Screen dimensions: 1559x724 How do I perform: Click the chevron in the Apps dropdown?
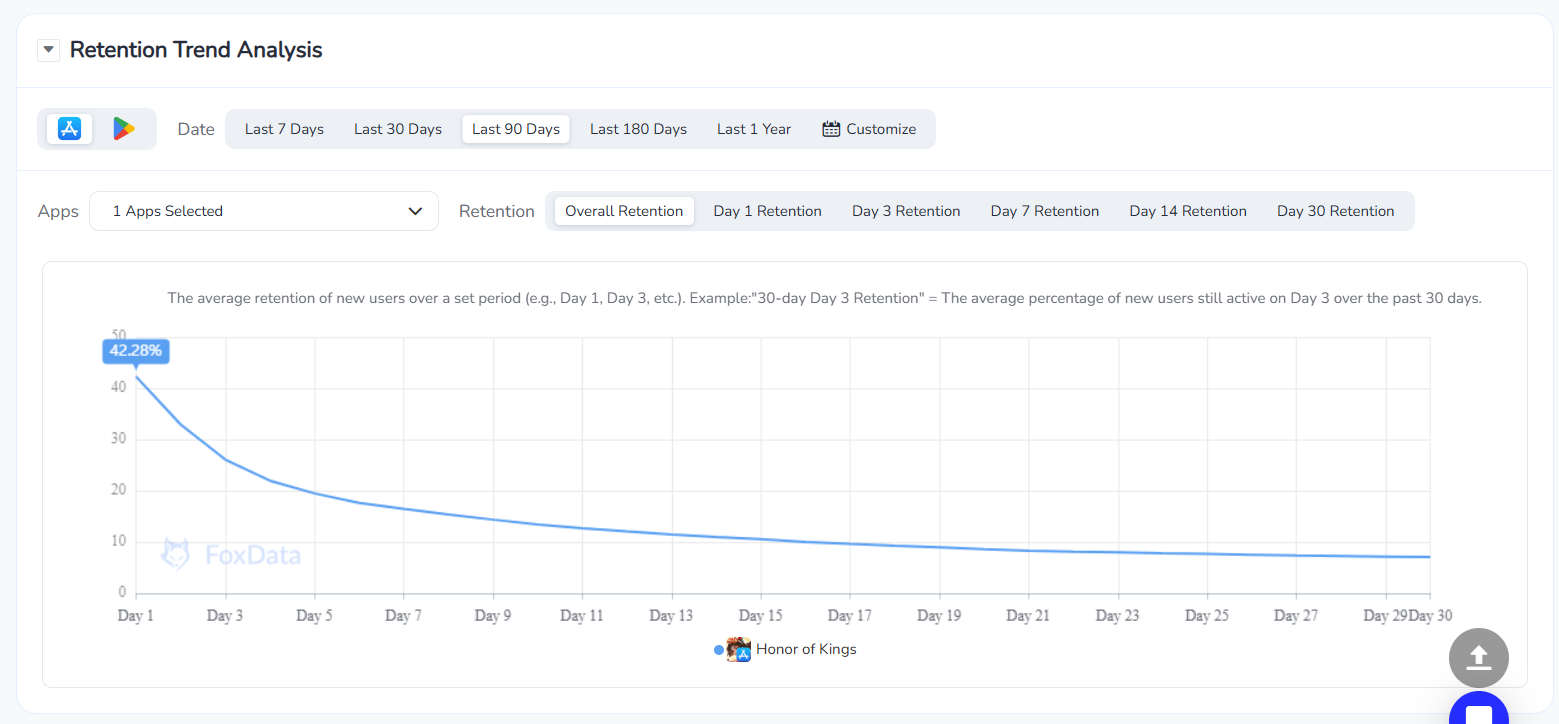coord(415,211)
